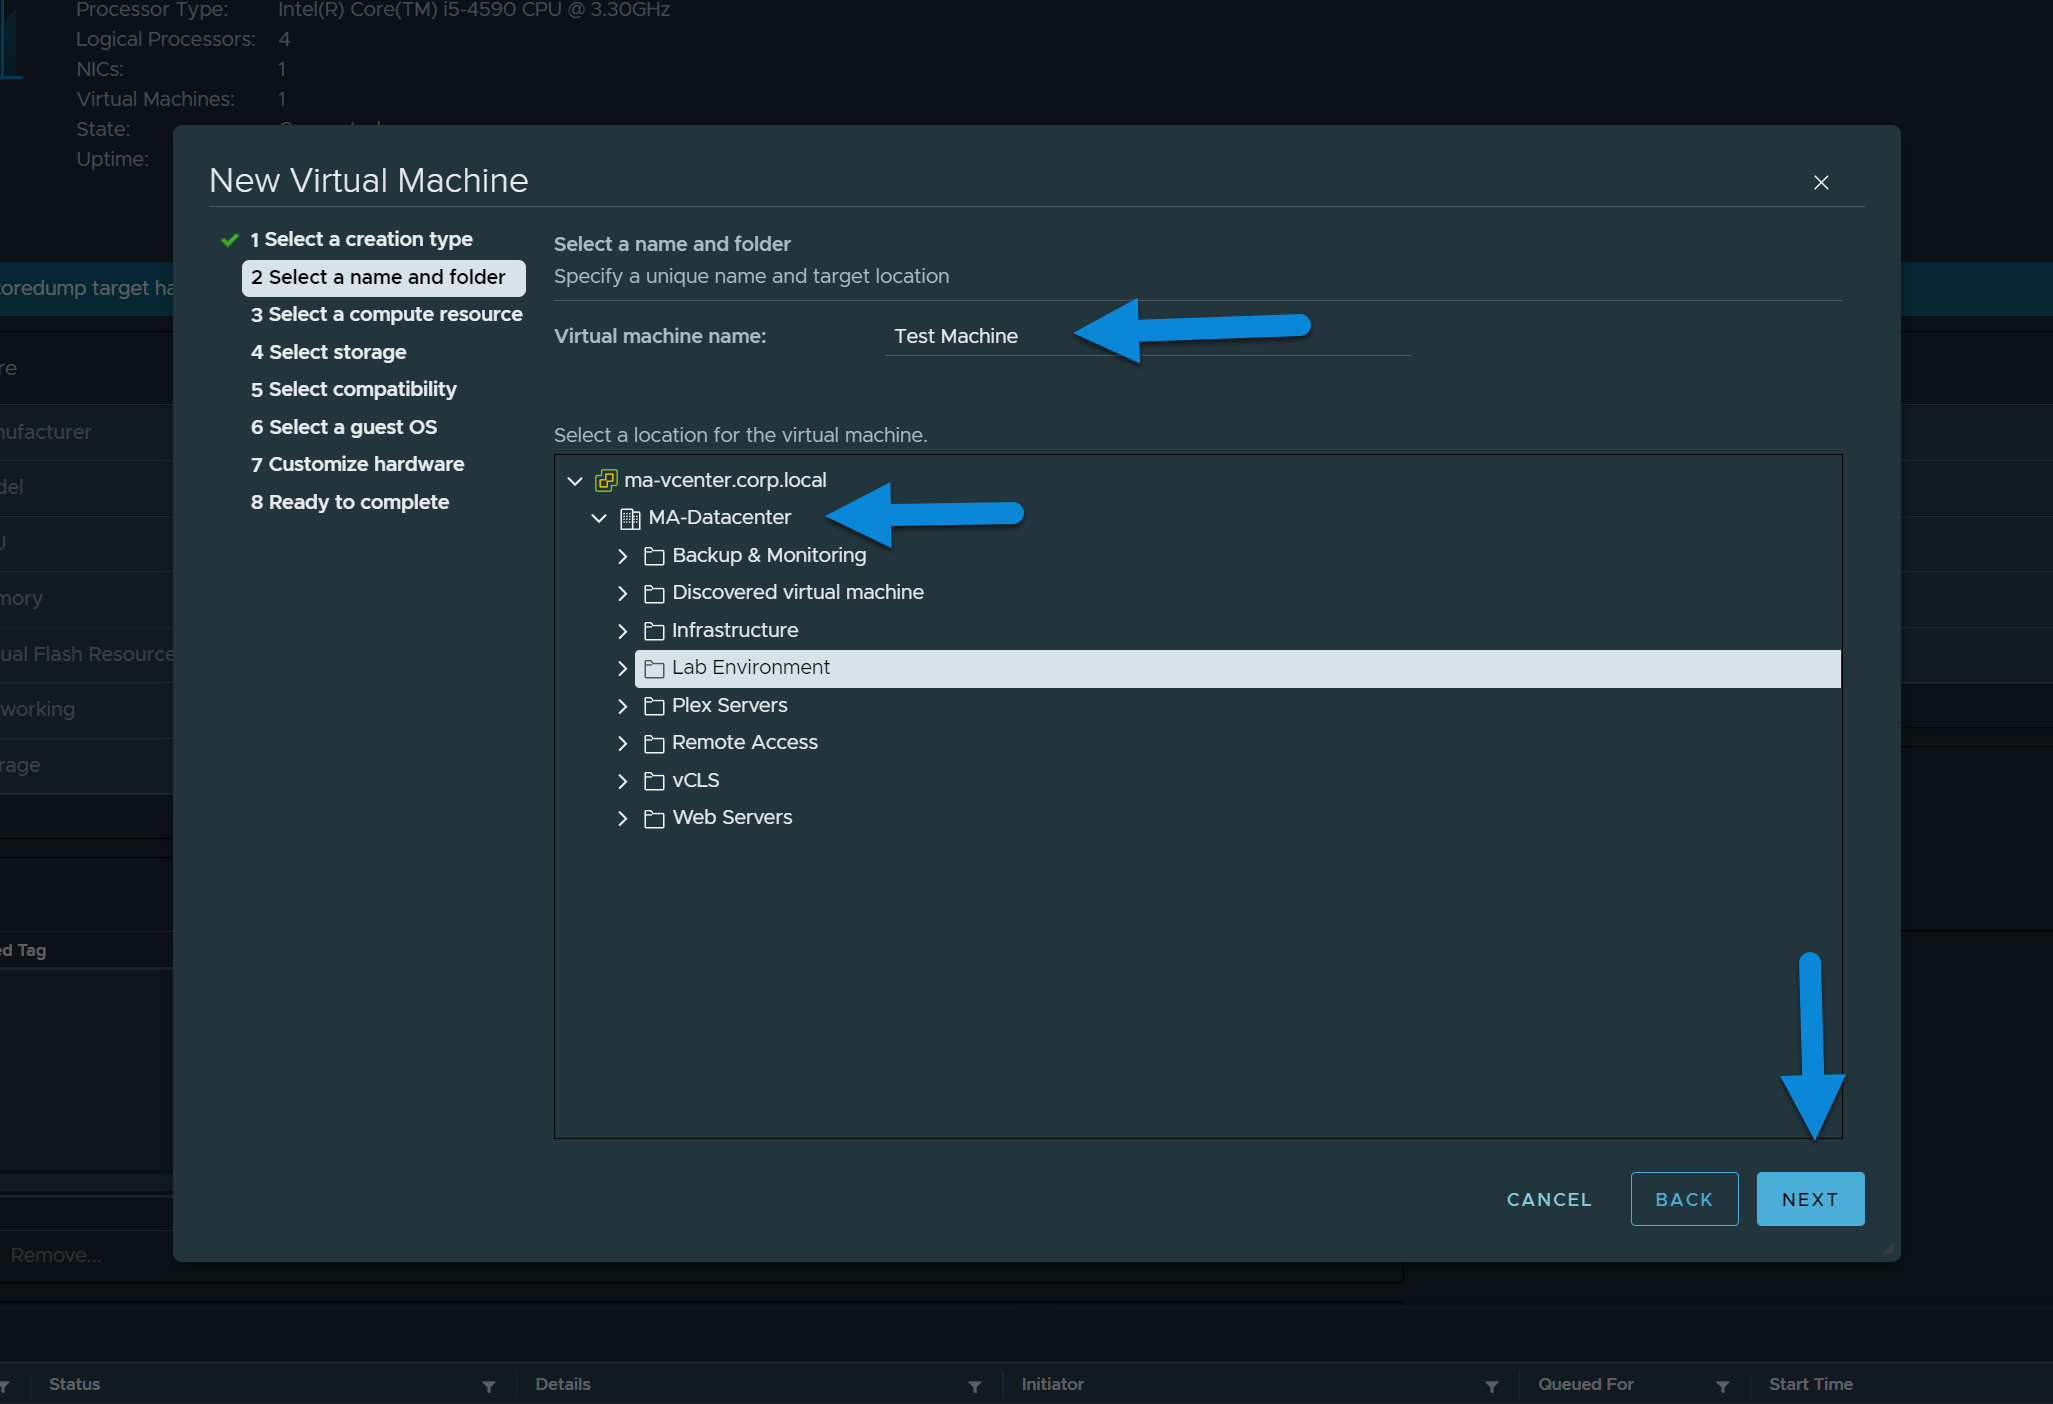The width and height of the screenshot is (2053, 1404).
Task: Click the Initiator column header in tasks pane
Action: 1052,1384
